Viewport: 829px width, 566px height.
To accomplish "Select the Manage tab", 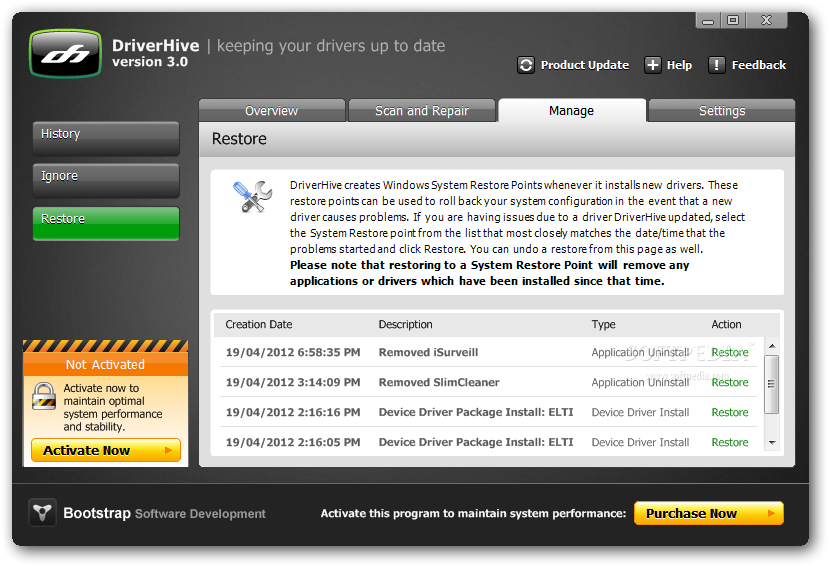I will point(572,110).
